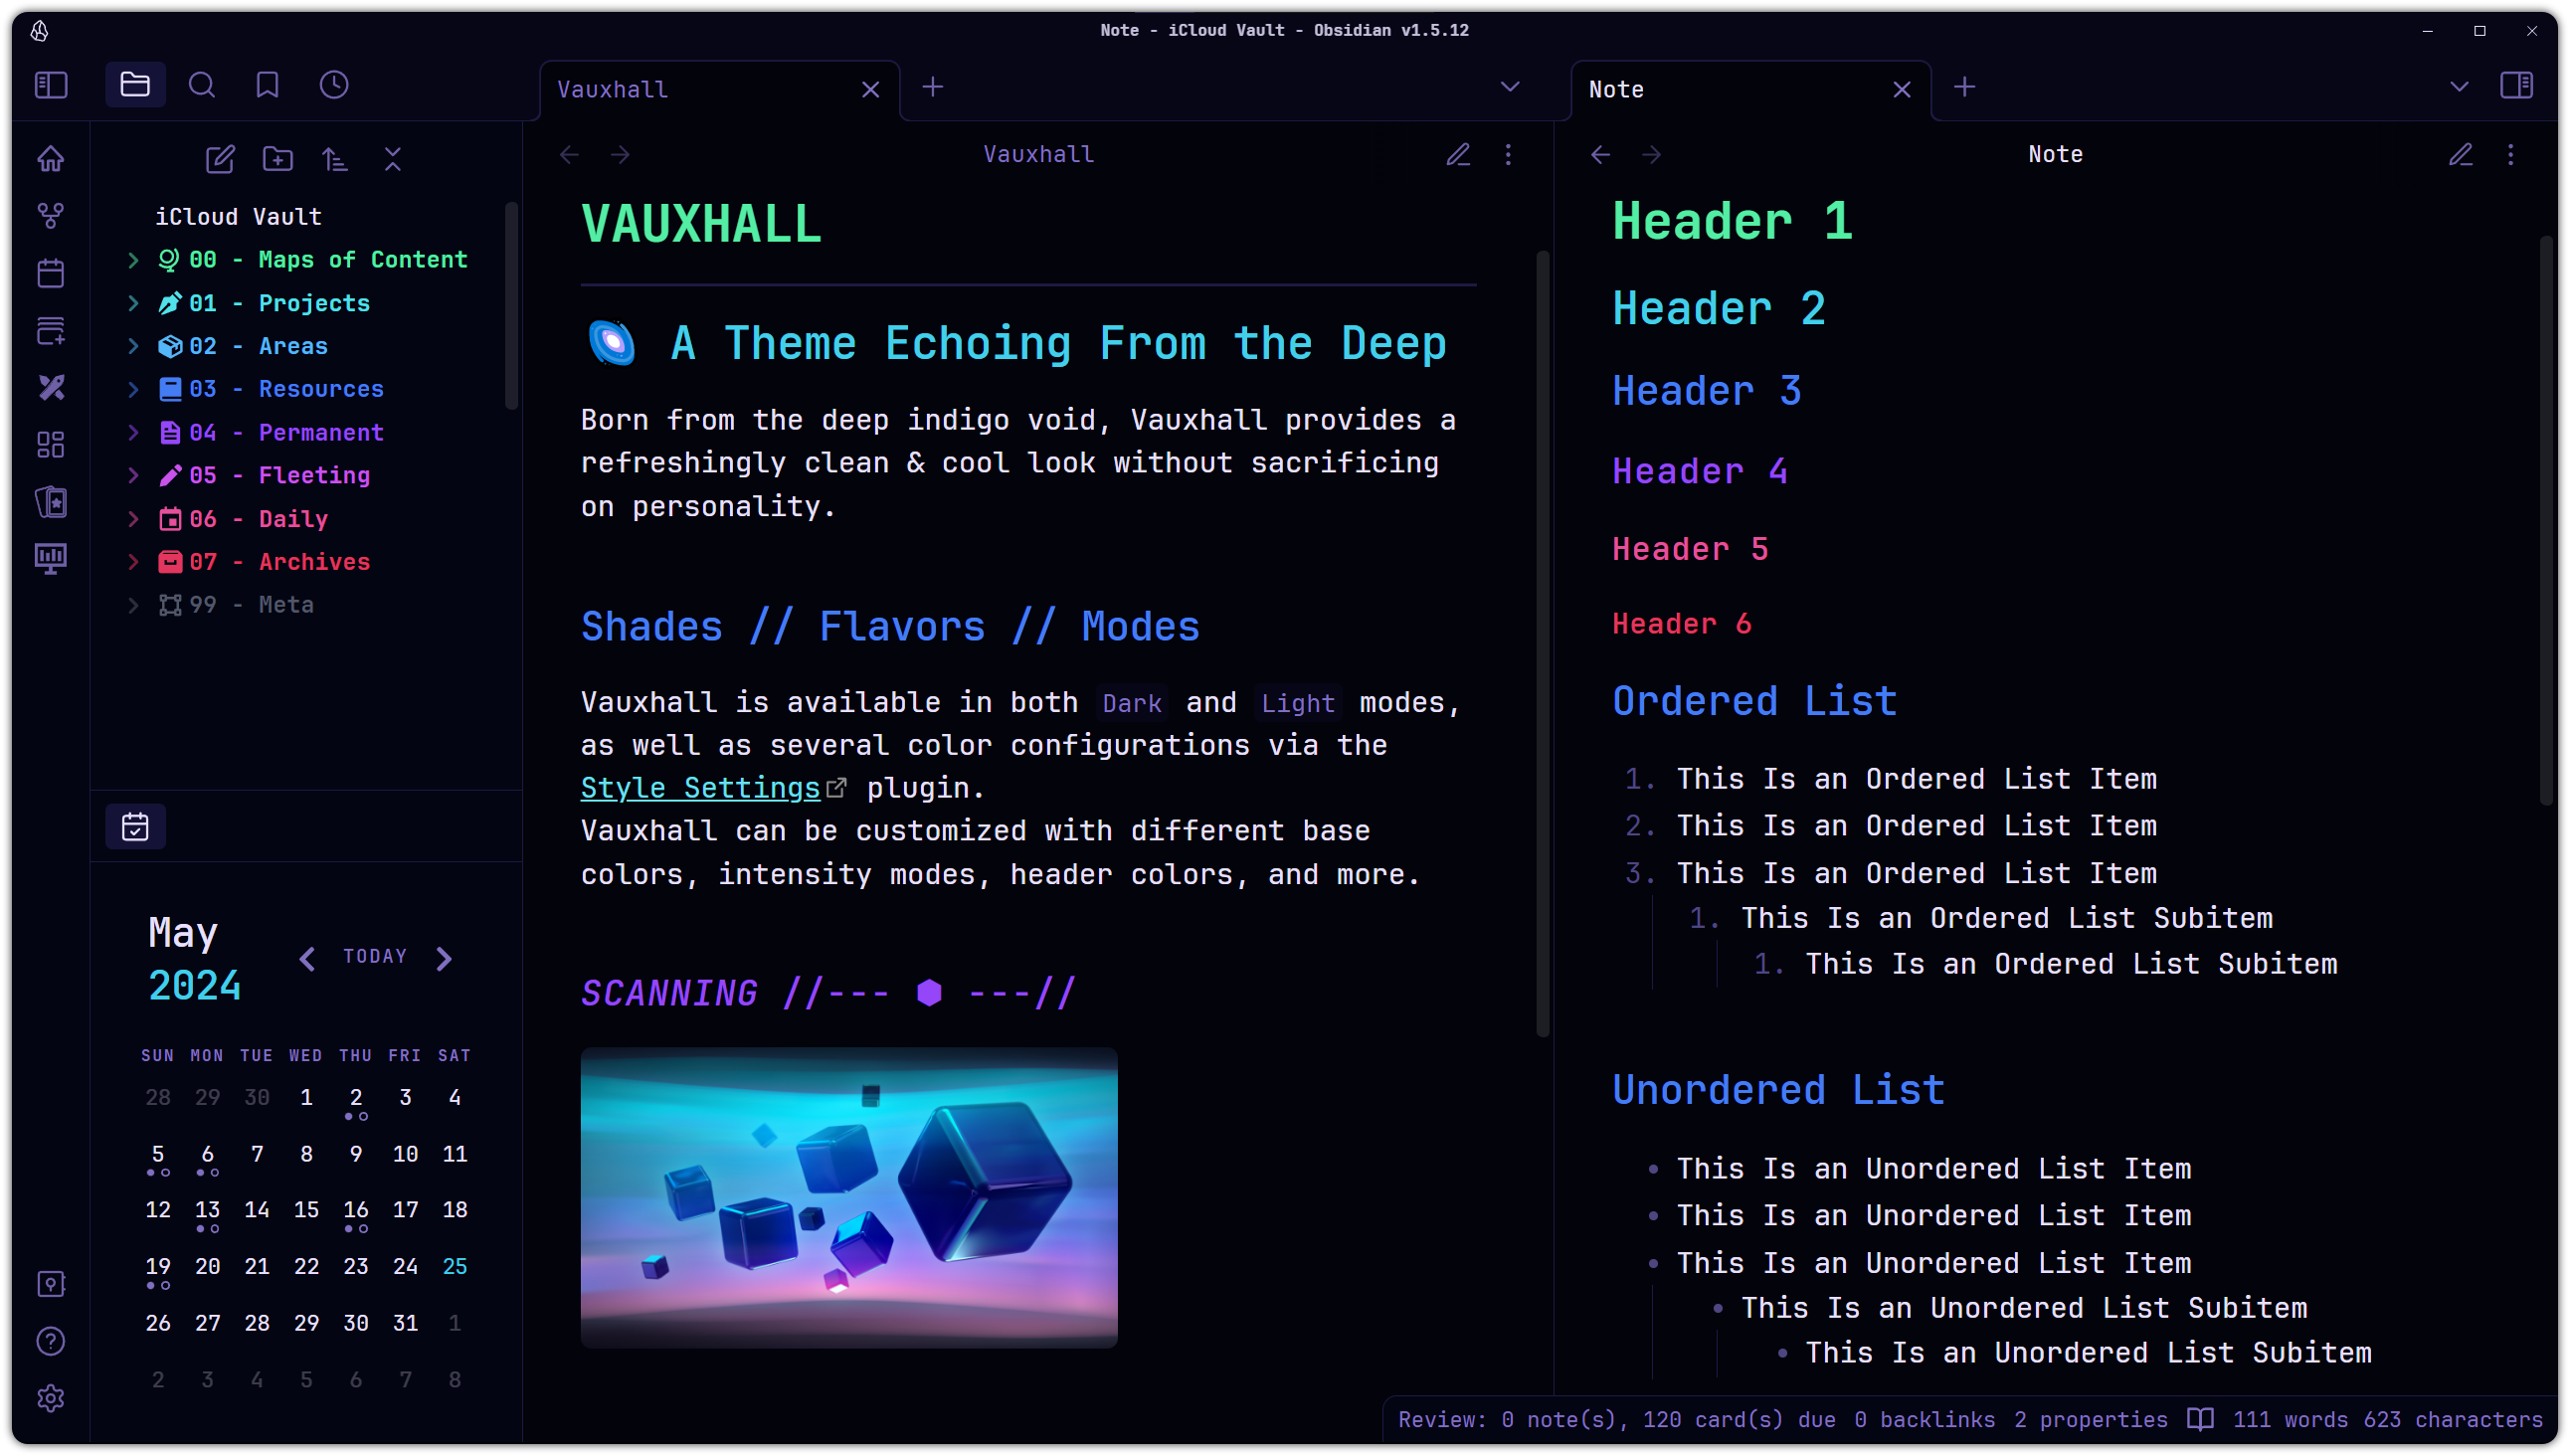This screenshot has width=2570, height=1456.
Task: Open more options in Note pane
Action: pyautogui.click(x=2511, y=155)
